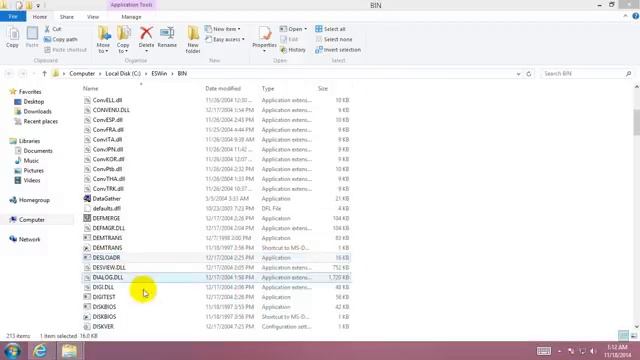Image resolution: width=640 pixels, height=360 pixels.
Task: Click Copy path in the Clipboard group
Action: 61,39
